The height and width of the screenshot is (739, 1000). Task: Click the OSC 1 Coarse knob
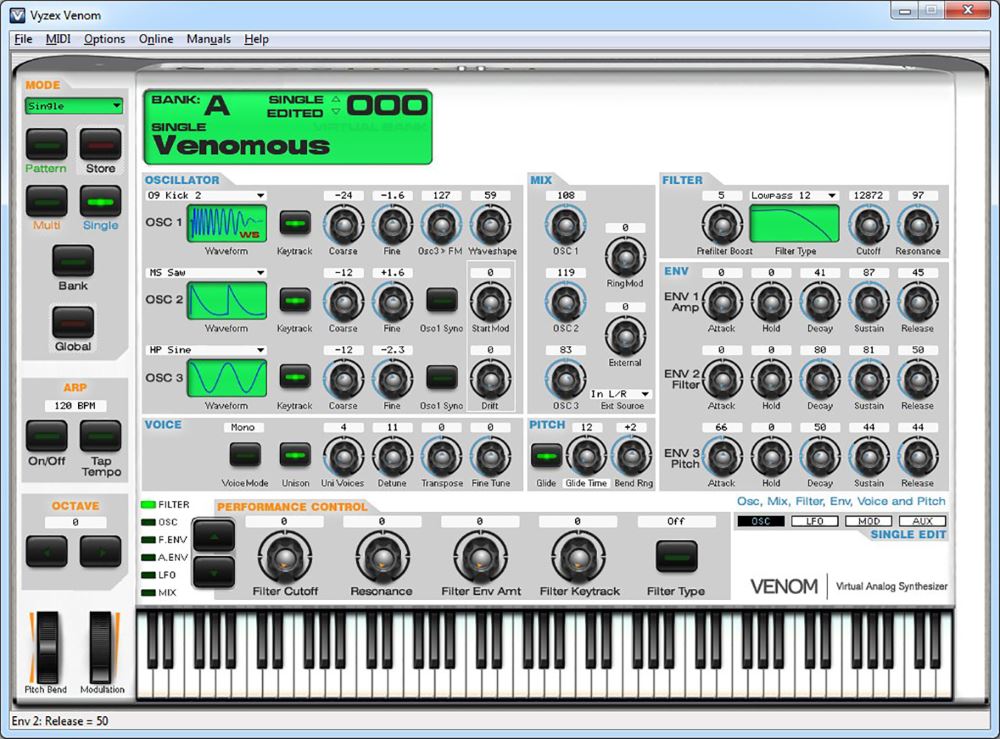pyautogui.click(x=343, y=224)
